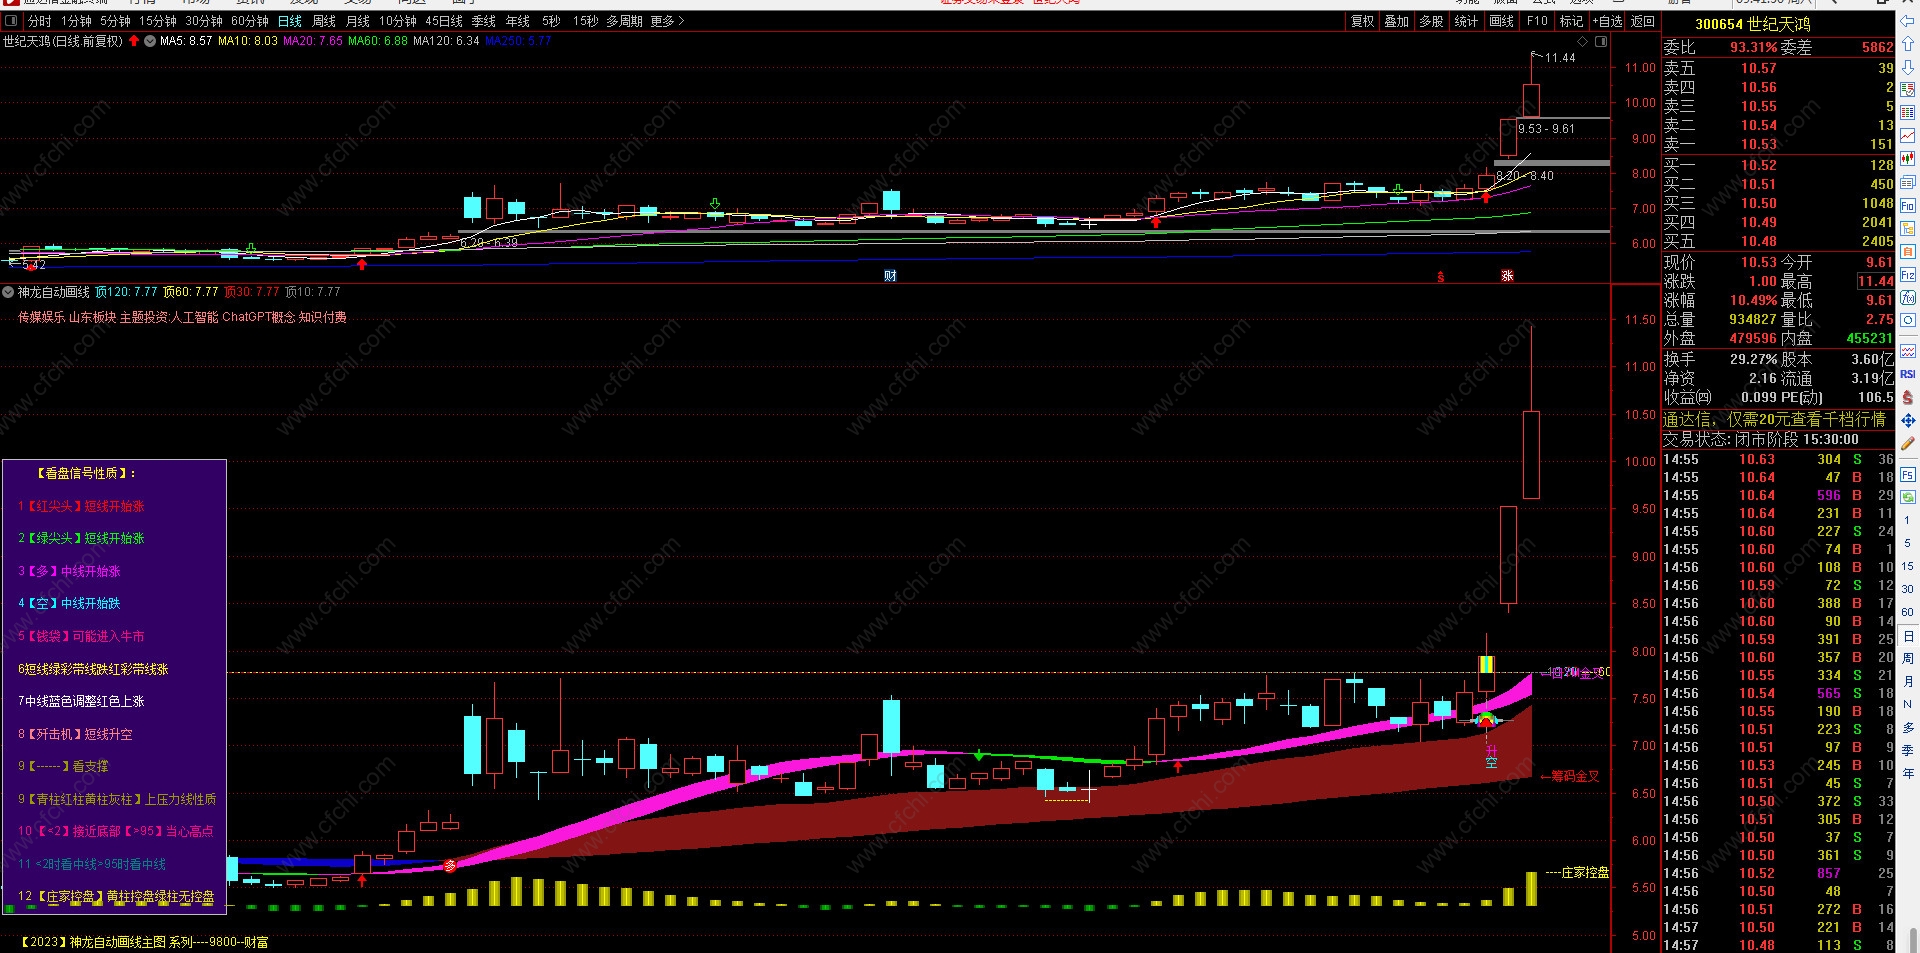Click the MA5: 8.57 indicator label
The image size is (1920, 953).
[x=186, y=41]
